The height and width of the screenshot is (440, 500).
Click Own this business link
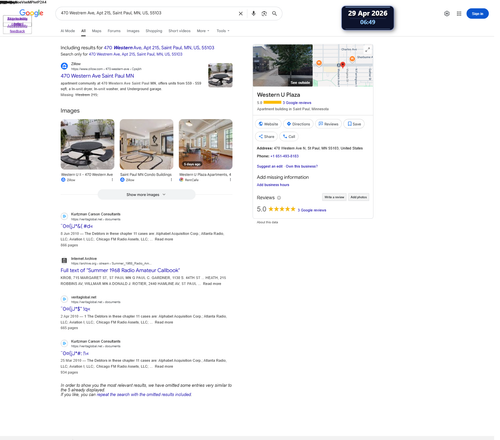302,166
